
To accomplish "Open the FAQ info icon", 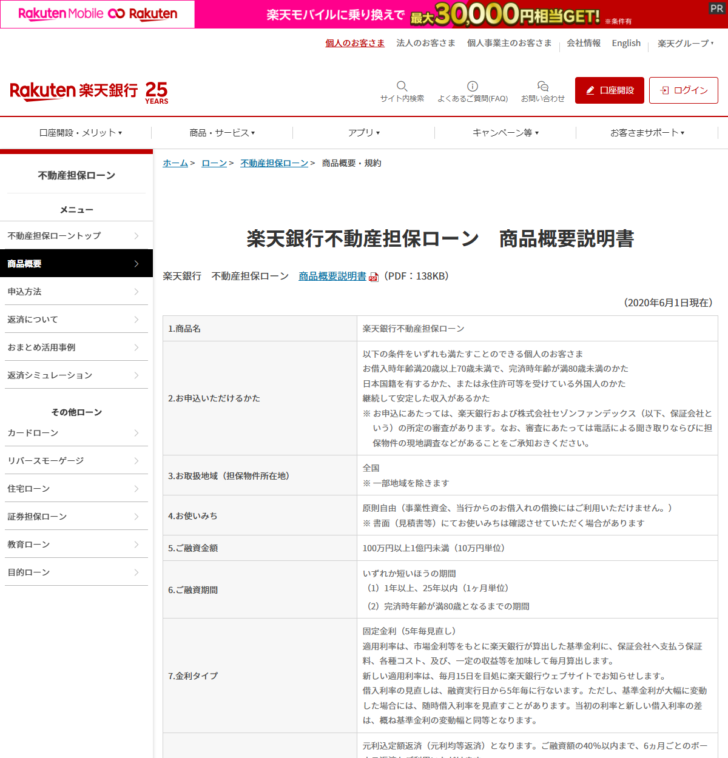I will point(472,86).
